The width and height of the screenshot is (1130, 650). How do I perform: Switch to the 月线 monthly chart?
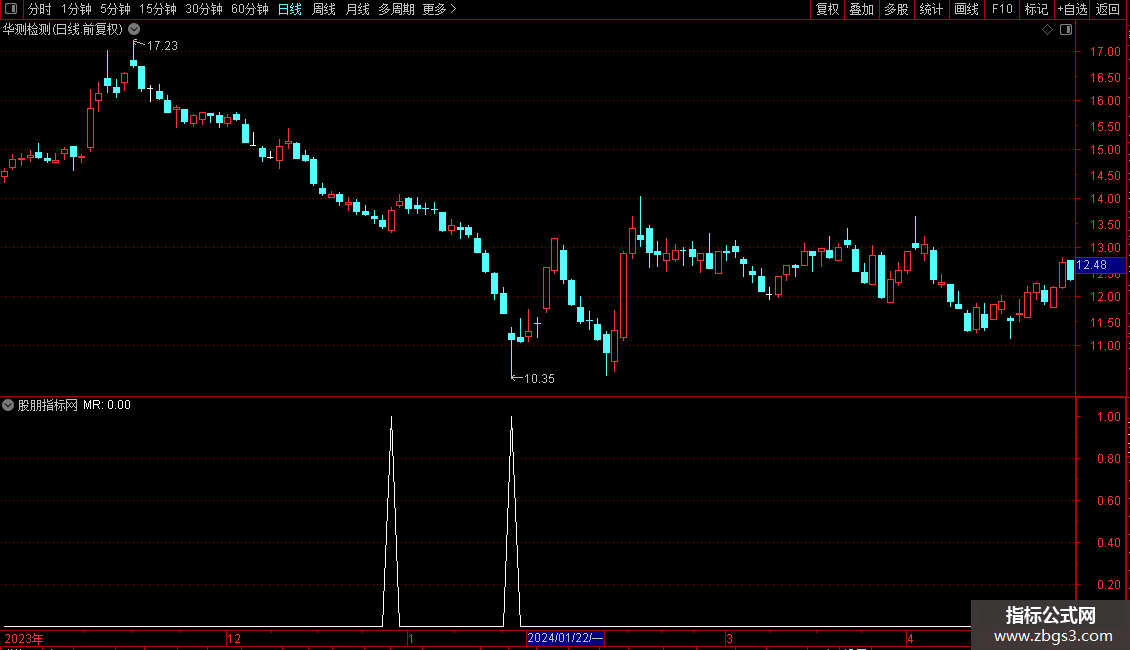(x=357, y=9)
